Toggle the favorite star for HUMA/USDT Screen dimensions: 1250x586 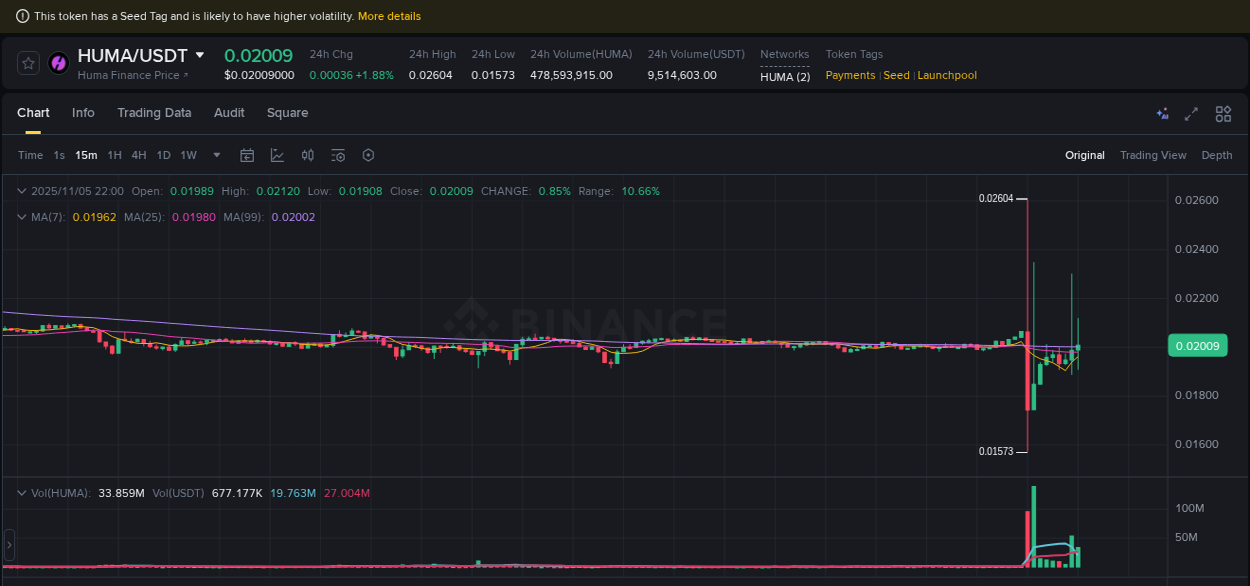tap(27, 63)
